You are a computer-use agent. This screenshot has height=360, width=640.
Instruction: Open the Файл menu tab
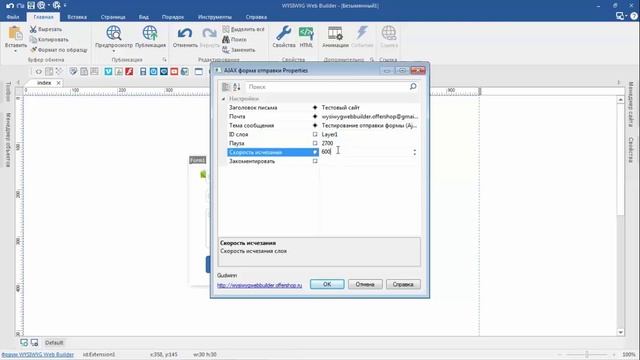pyautogui.click(x=13, y=17)
